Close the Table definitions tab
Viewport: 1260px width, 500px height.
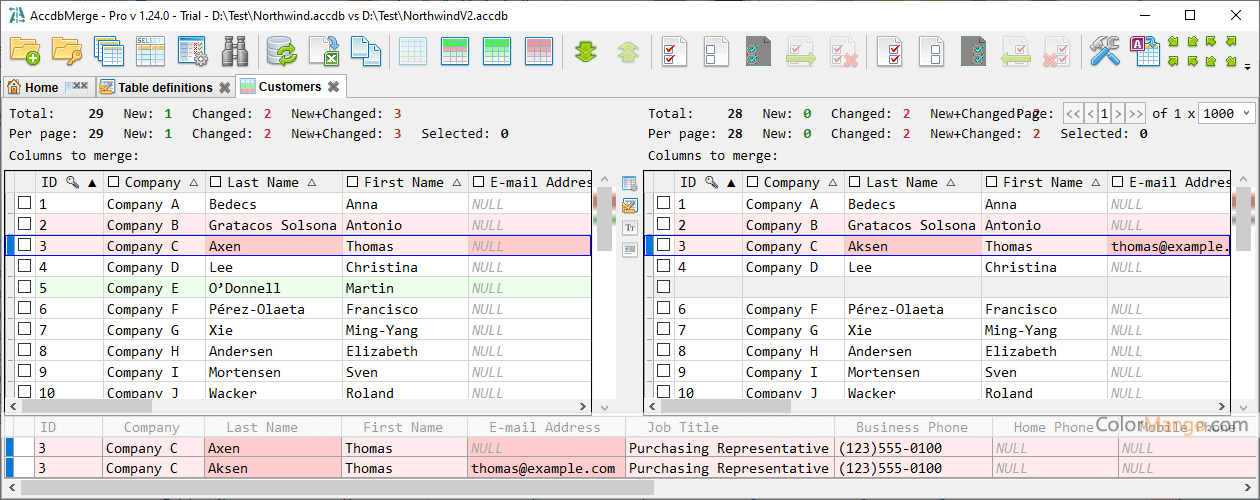(x=225, y=87)
